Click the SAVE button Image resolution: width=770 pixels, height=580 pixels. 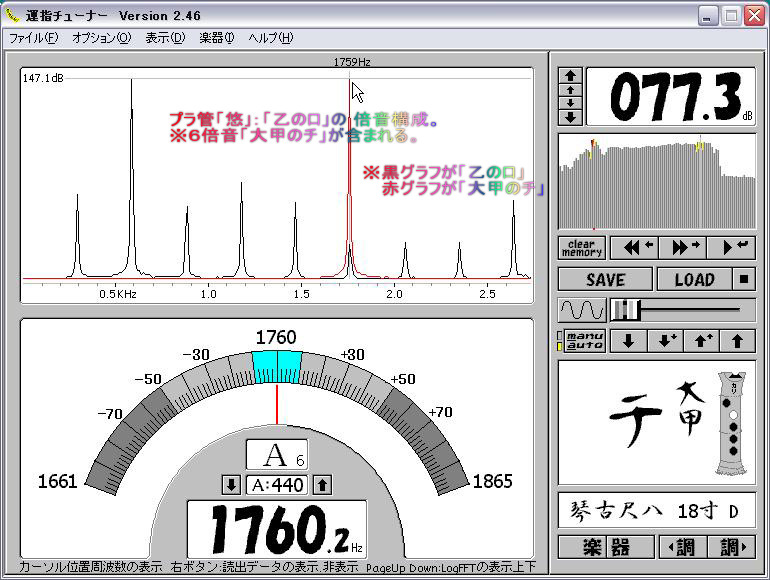point(605,280)
